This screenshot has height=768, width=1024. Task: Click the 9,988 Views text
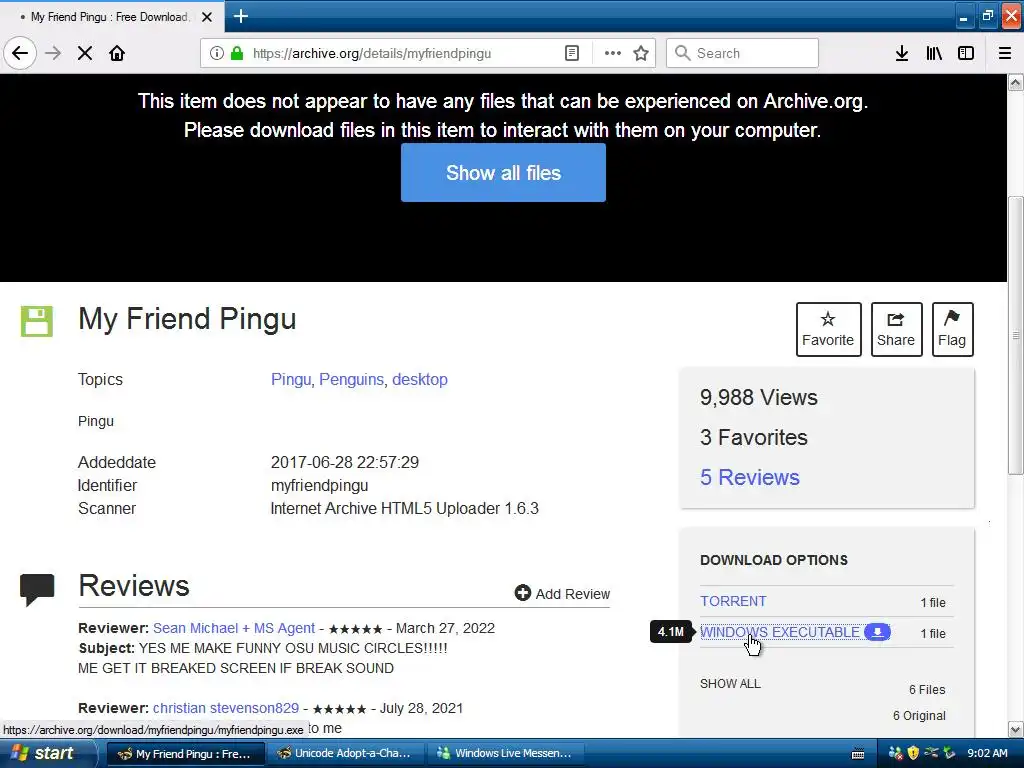point(759,398)
